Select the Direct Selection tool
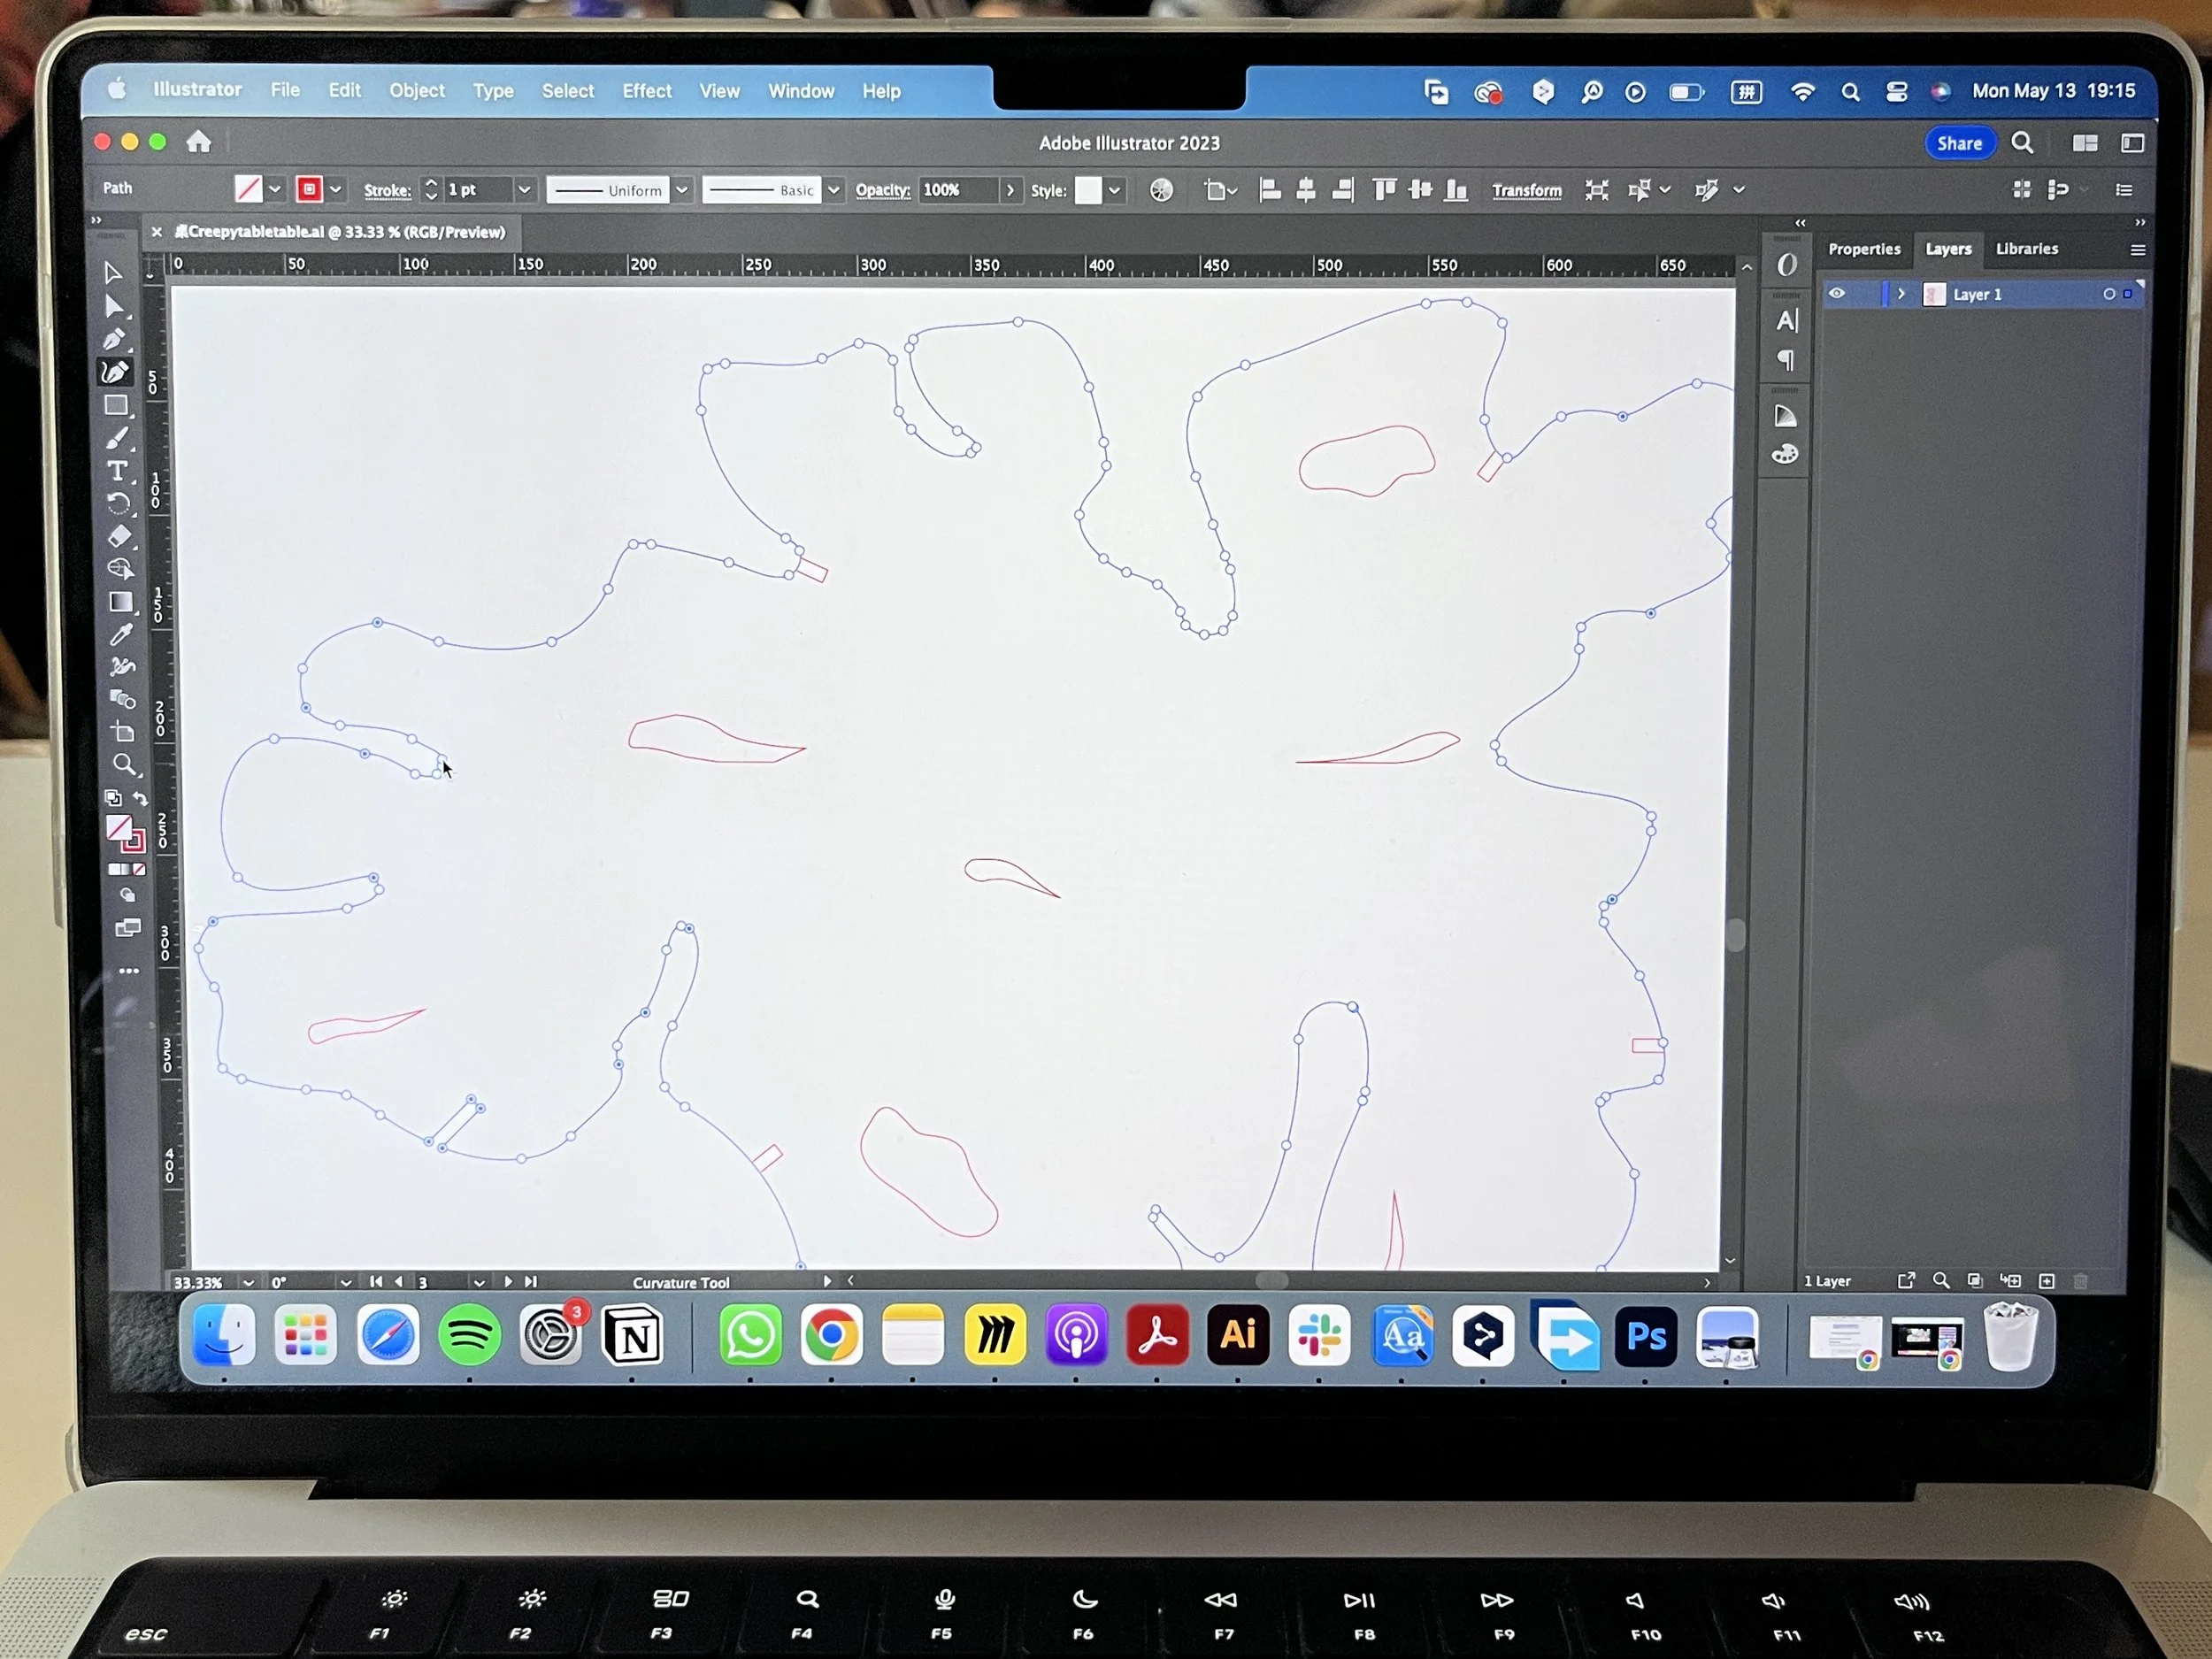 pos(114,307)
